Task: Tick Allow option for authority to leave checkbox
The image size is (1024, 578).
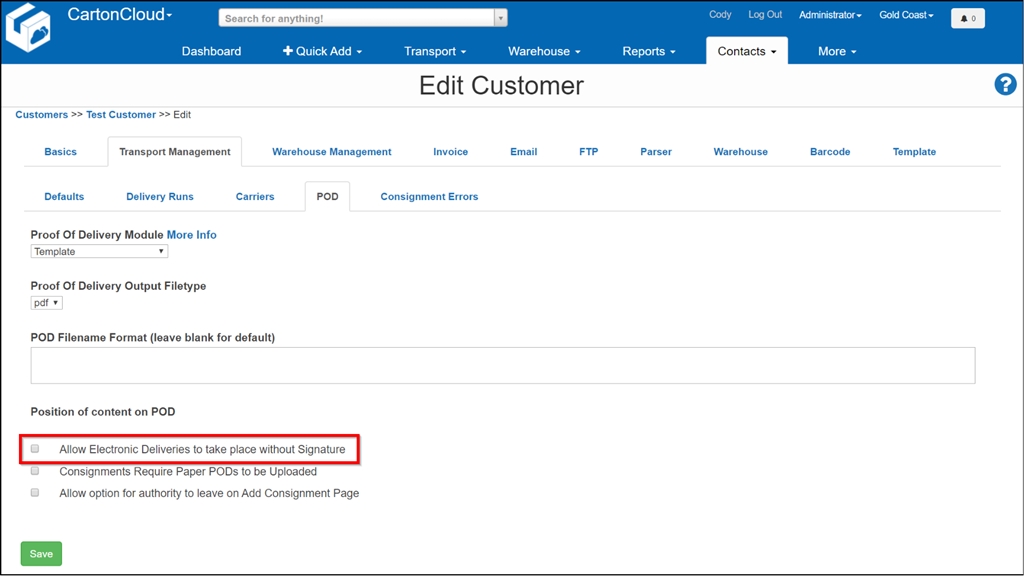Action: [35, 492]
